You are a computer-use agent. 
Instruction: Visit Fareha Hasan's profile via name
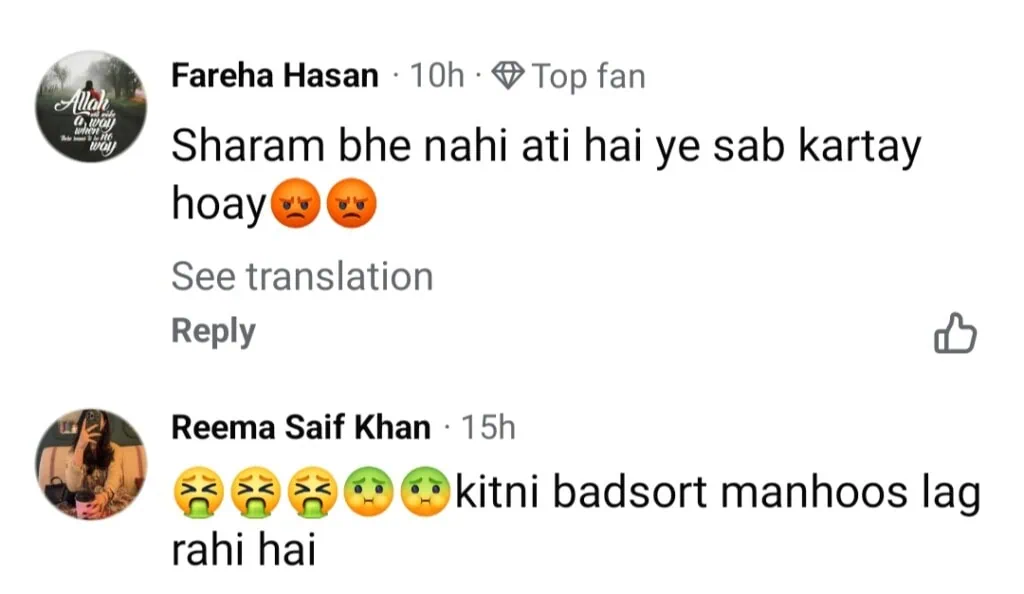[275, 75]
